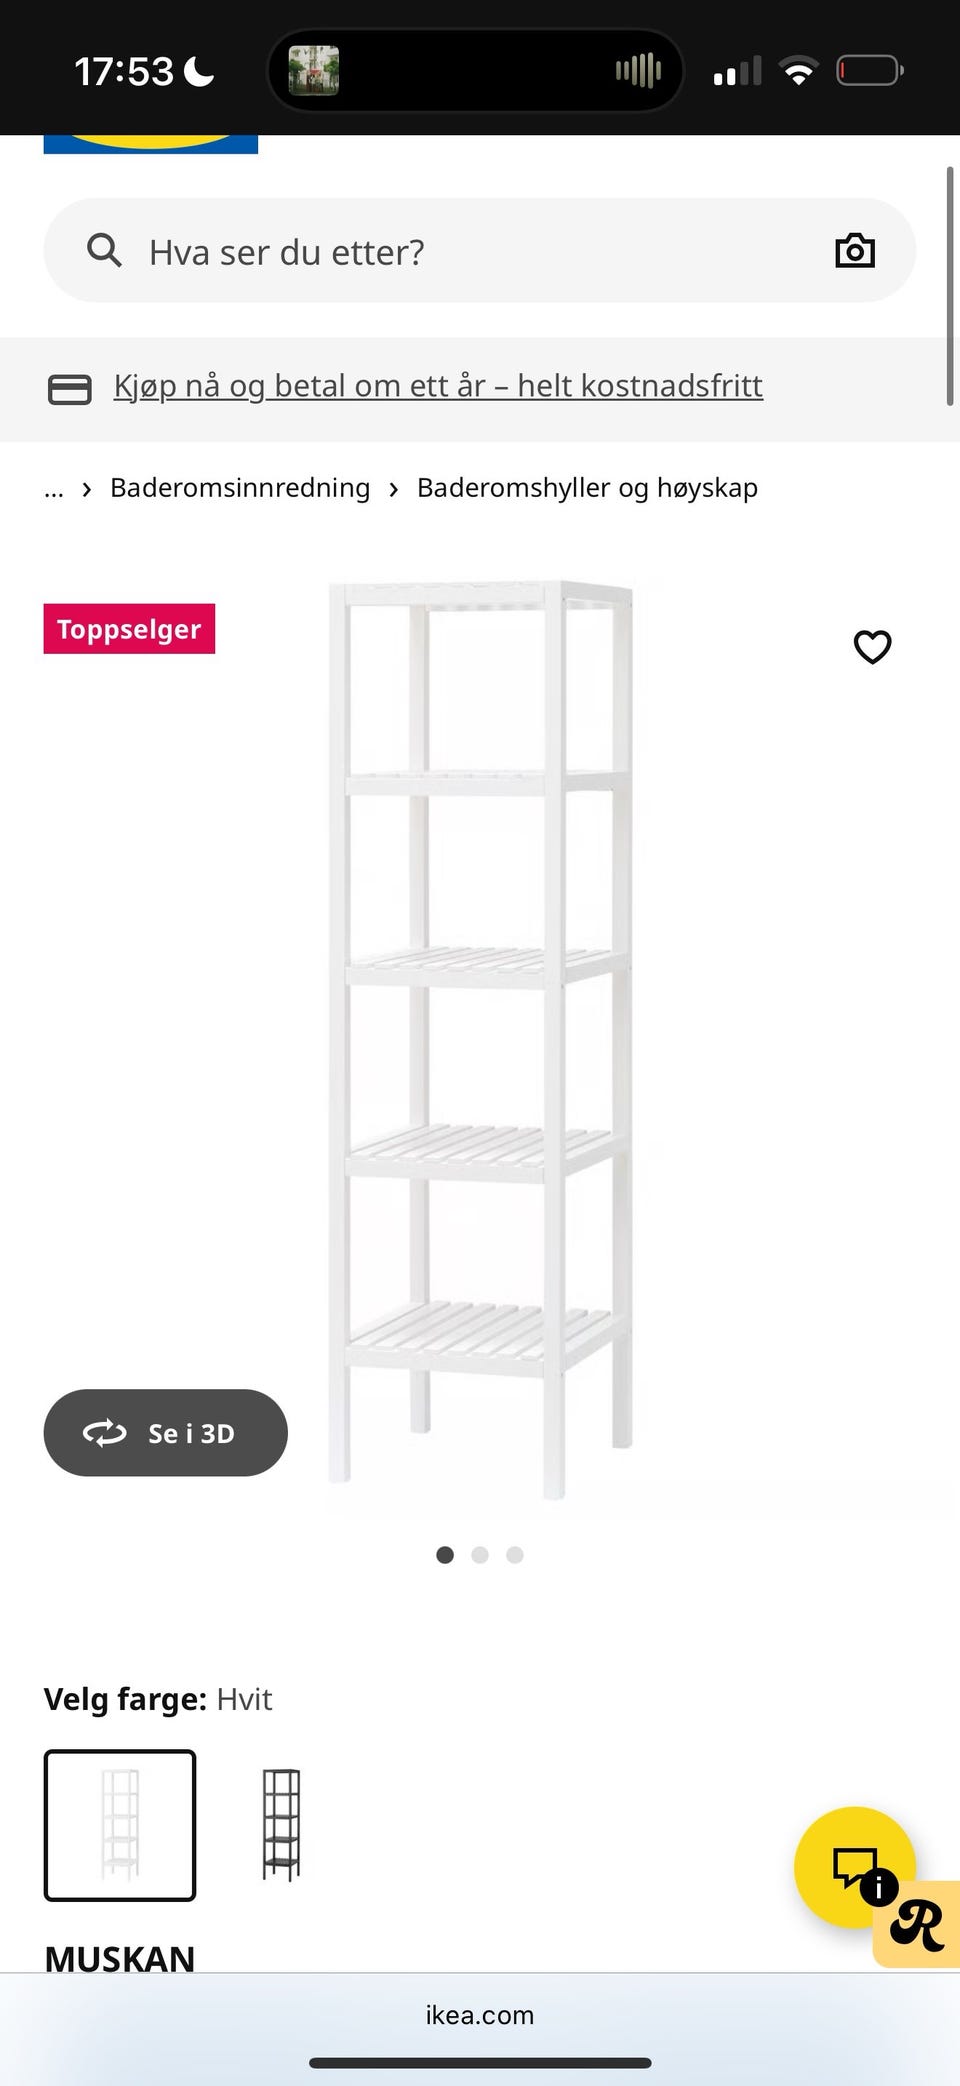
Task: Go to Baderomshyller og høyskap category
Action: [x=587, y=488]
